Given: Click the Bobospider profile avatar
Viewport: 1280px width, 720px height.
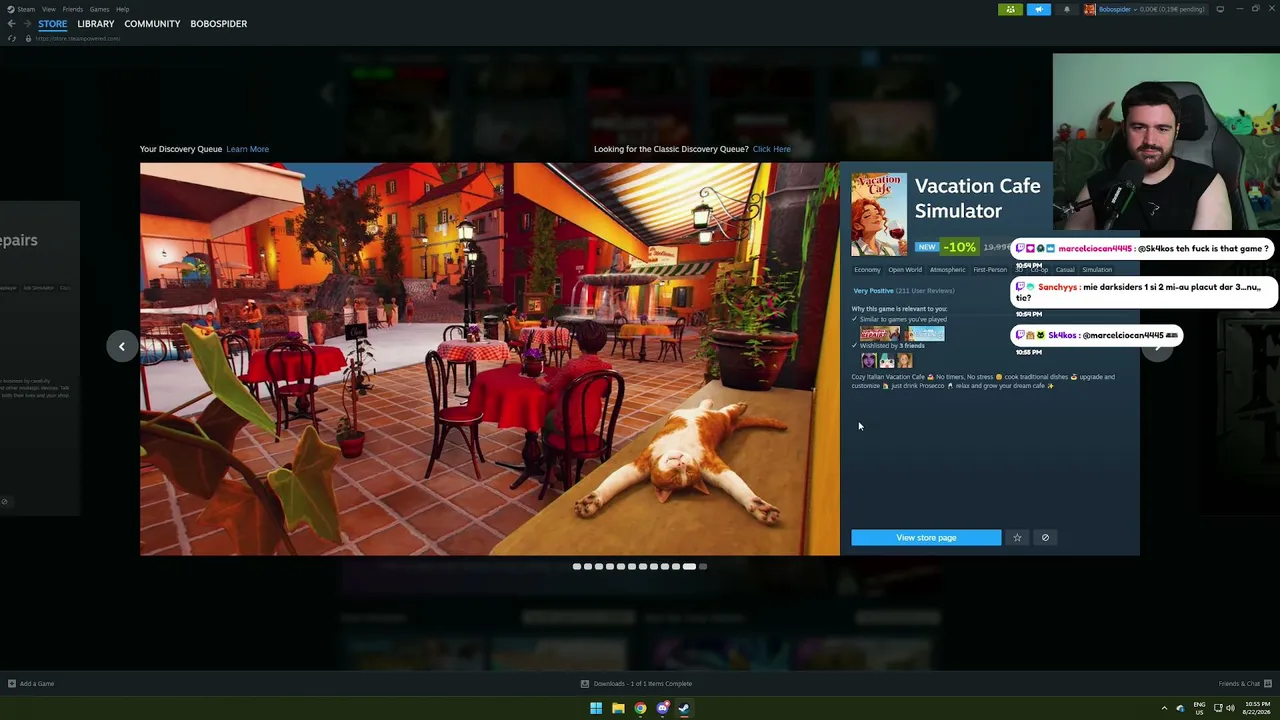Looking at the screenshot, I should pyautogui.click(x=1090, y=9).
